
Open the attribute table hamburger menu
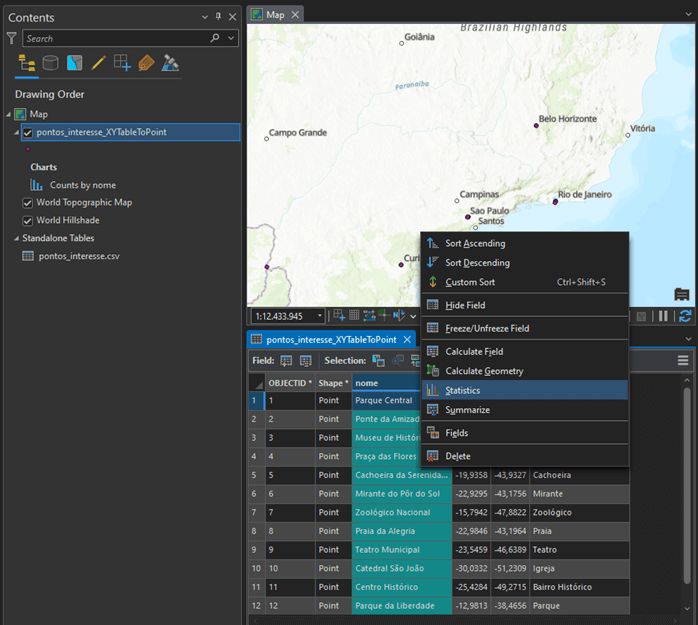(x=684, y=360)
